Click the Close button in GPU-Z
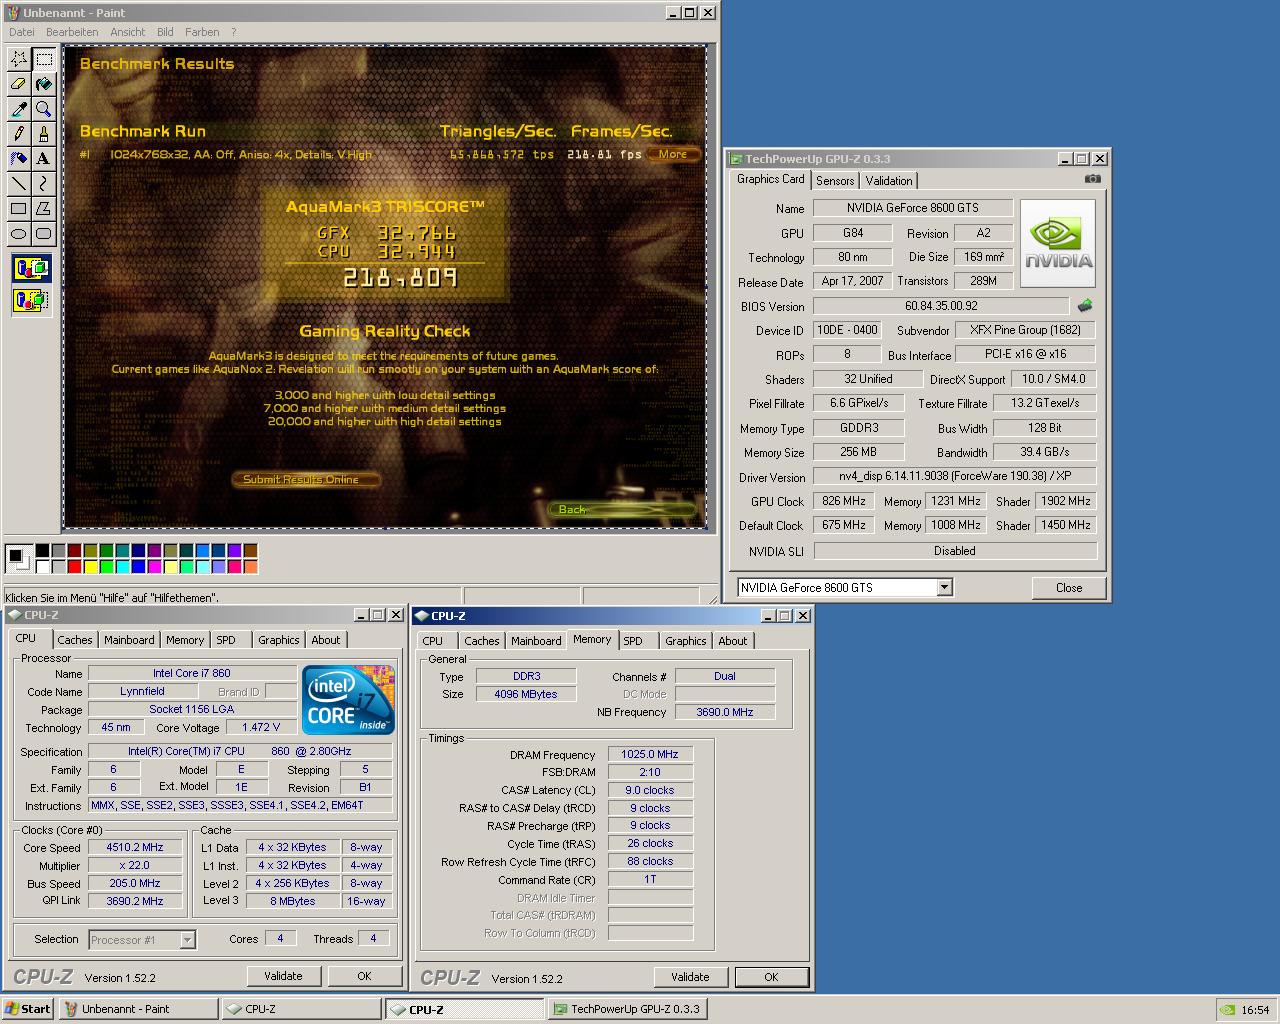The image size is (1280, 1024). [x=1069, y=588]
